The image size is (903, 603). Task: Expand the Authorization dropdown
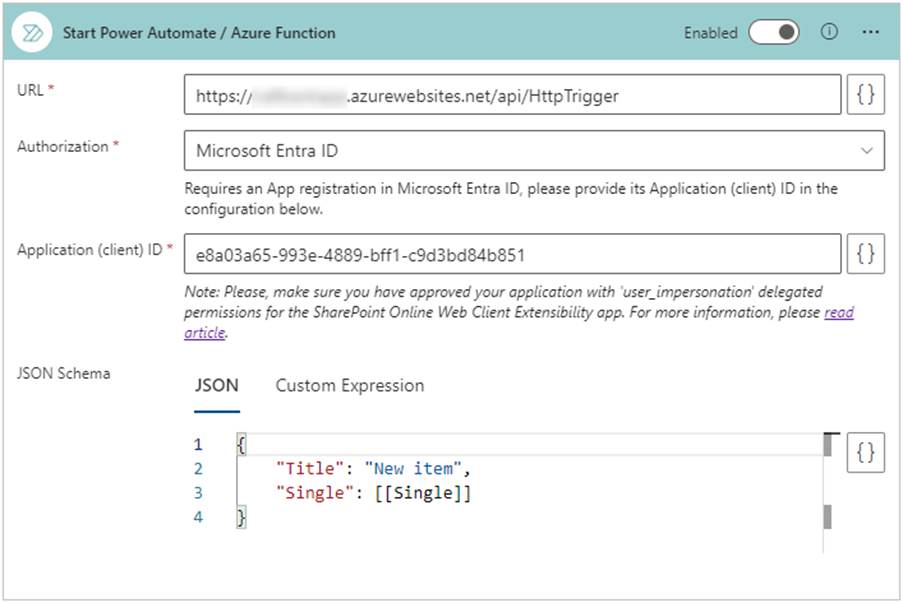click(x=534, y=150)
